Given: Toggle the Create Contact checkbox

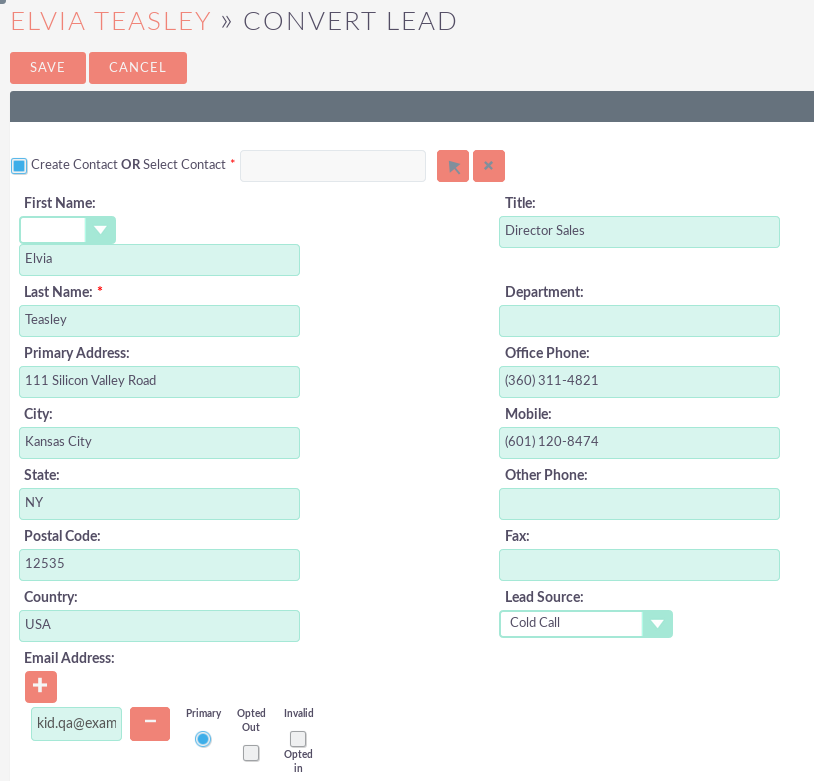Looking at the screenshot, I should tap(19, 165).
